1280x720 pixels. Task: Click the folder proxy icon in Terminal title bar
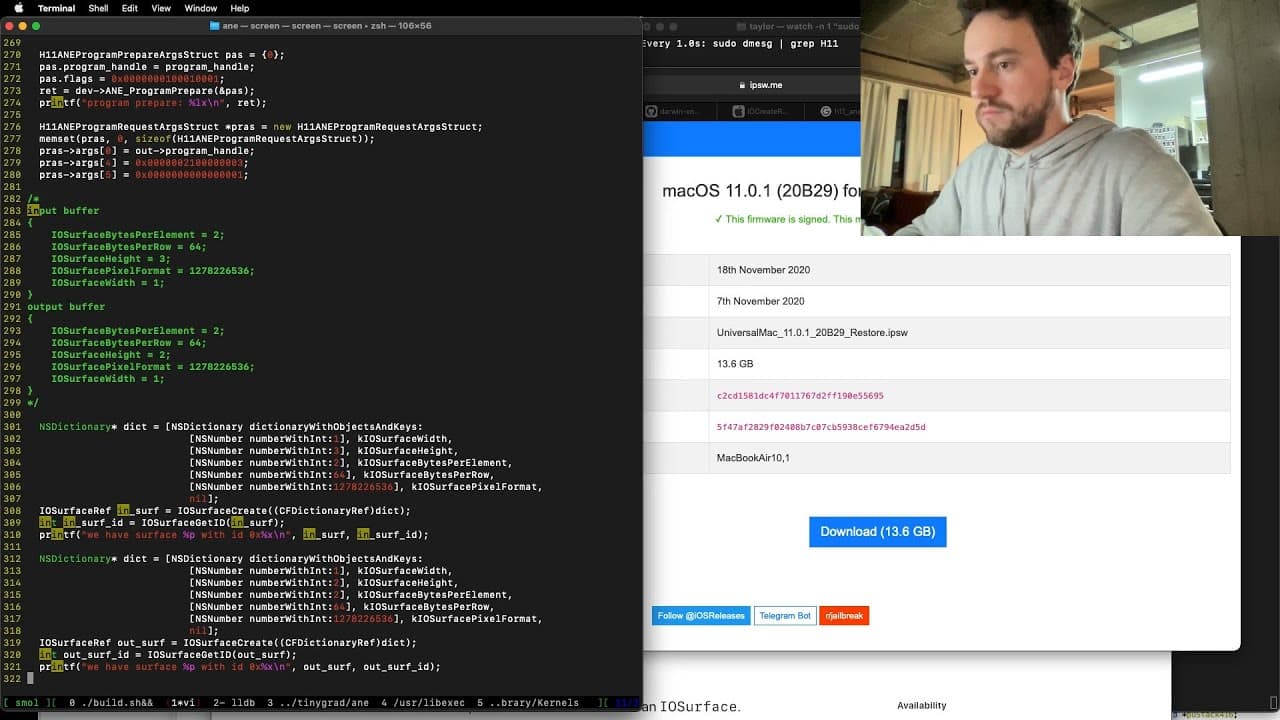pyautogui.click(x=216, y=25)
